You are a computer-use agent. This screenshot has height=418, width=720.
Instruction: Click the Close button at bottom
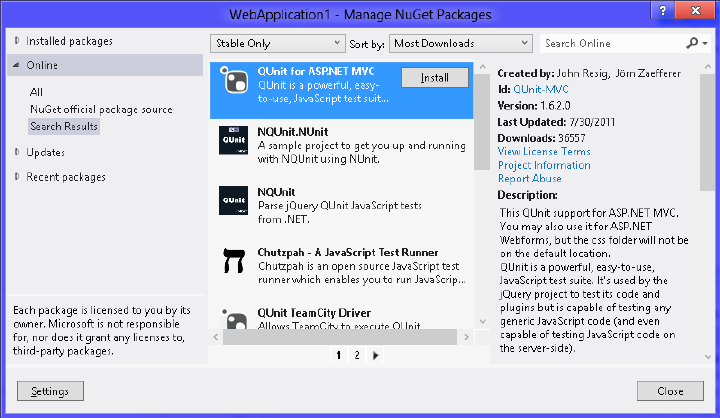point(670,391)
